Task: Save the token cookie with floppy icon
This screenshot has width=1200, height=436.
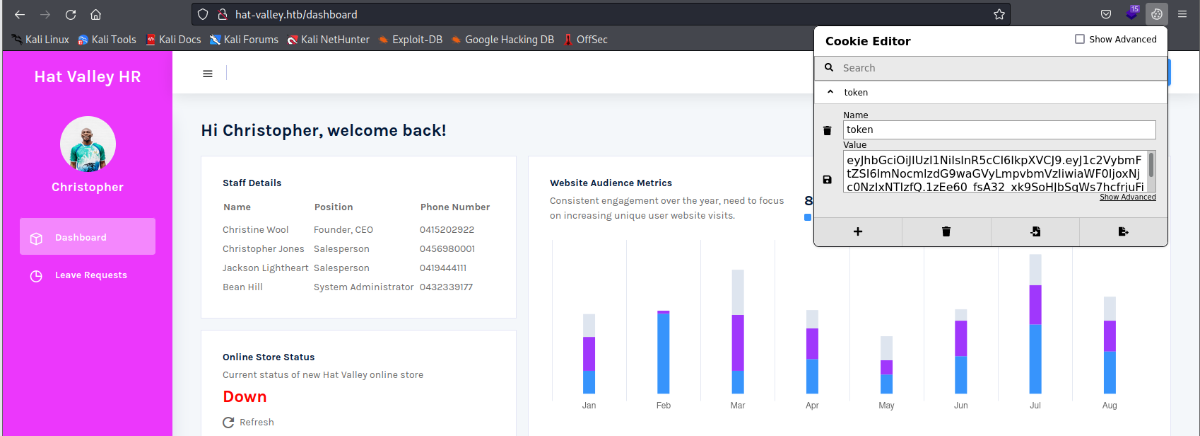Action: [827, 179]
